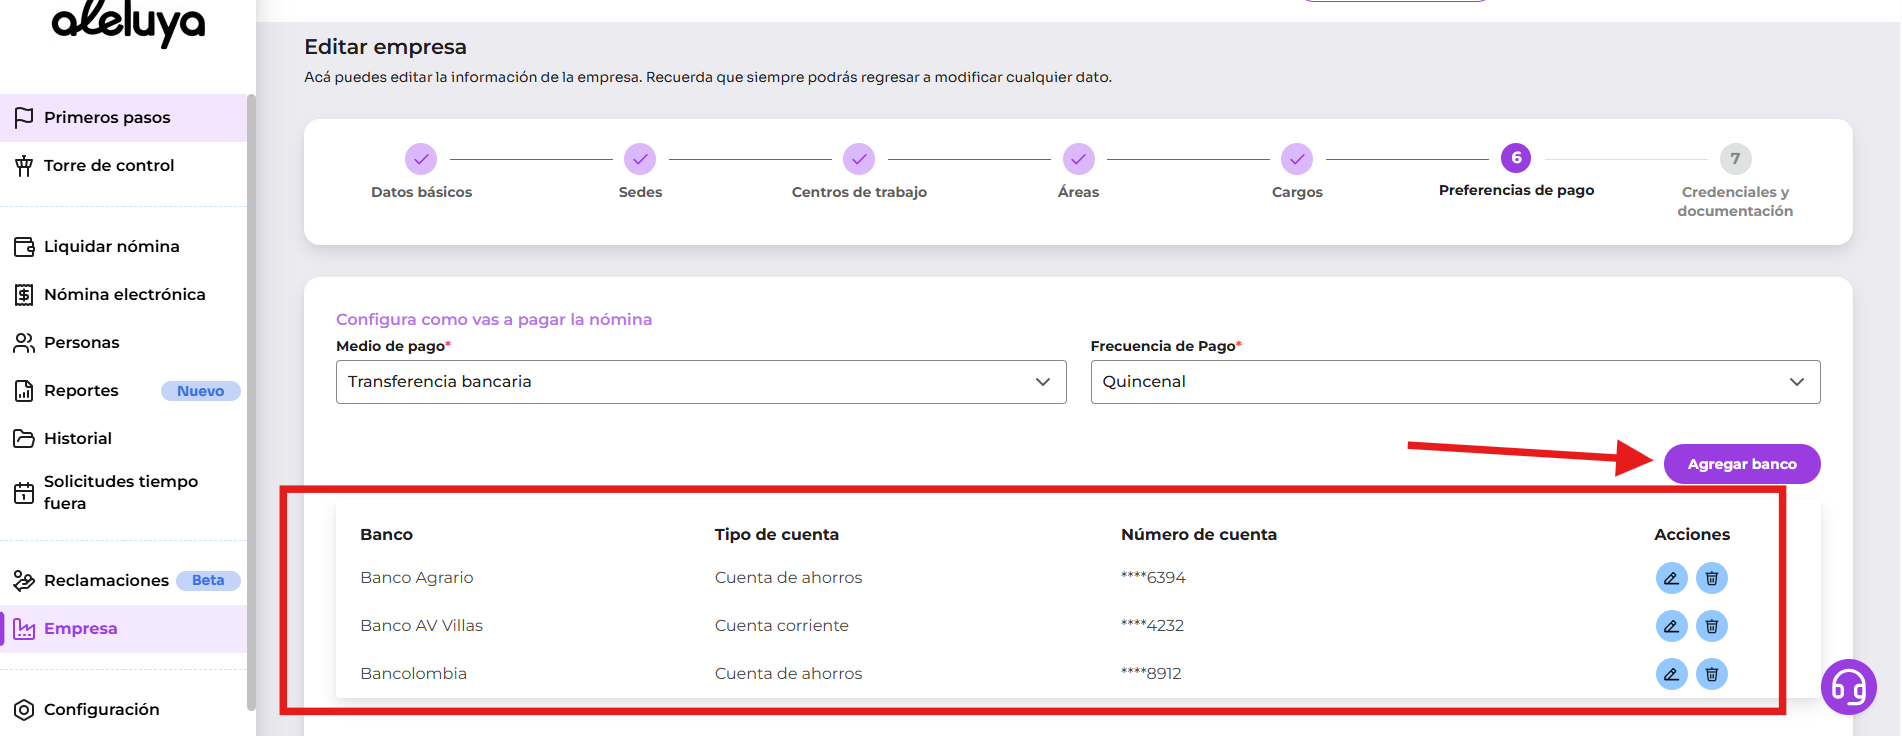
Task: Delete the Banco AV Villas account
Action: (x=1711, y=626)
